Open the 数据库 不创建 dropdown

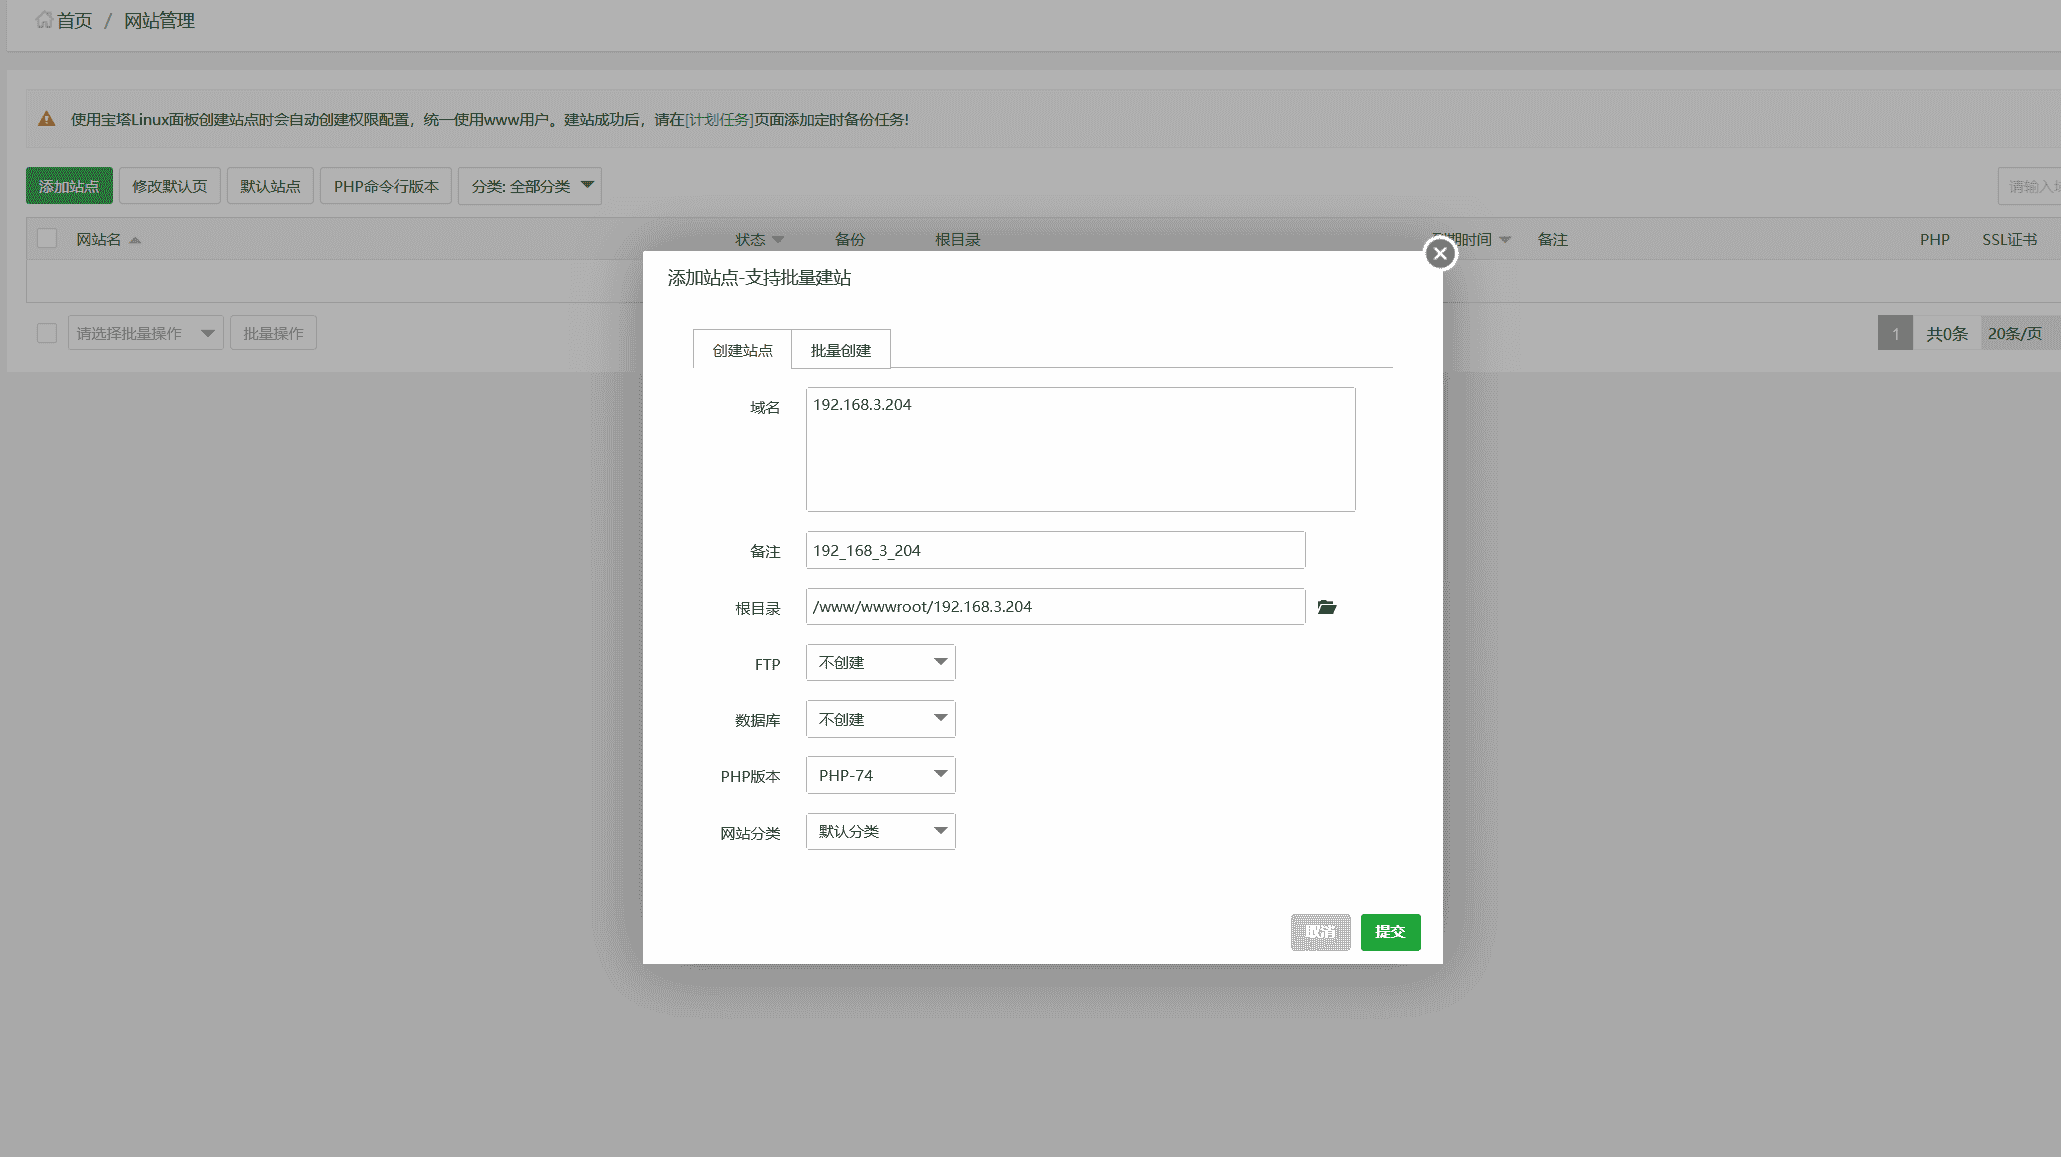(880, 719)
